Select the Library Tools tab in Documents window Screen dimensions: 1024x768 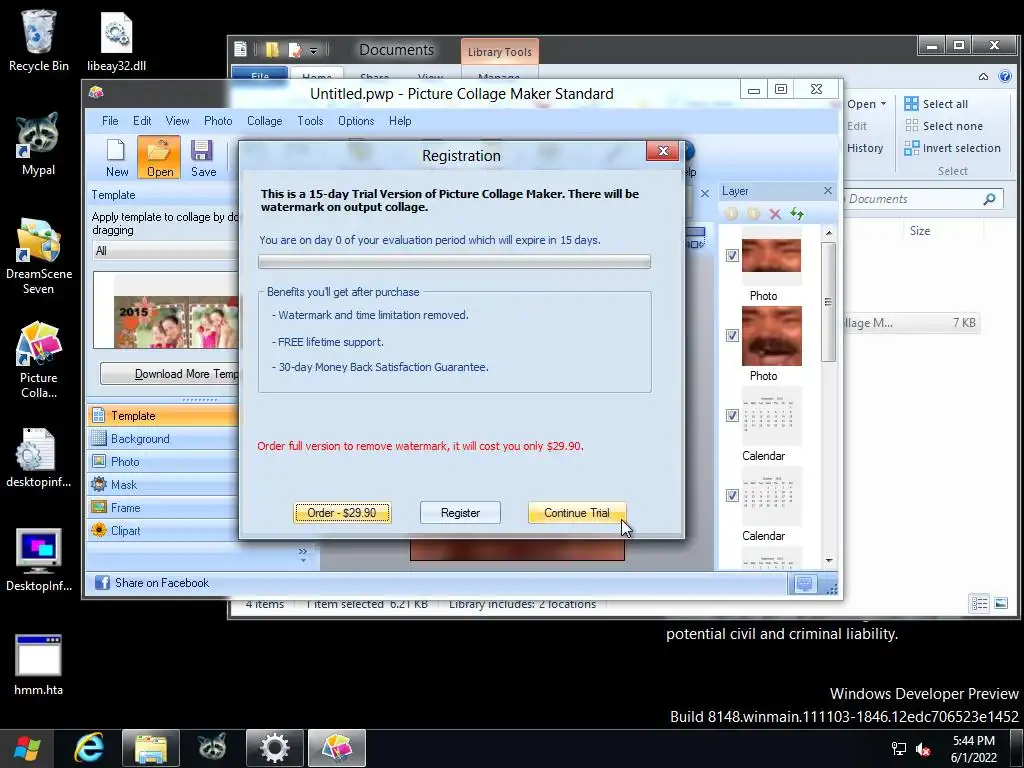(500, 52)
